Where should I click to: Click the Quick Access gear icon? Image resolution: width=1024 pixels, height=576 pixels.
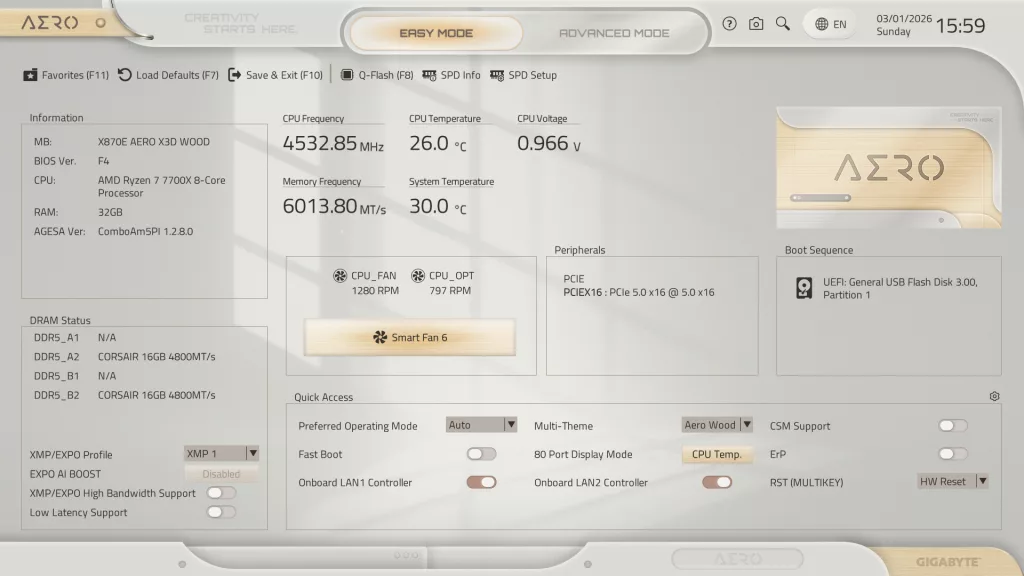coord(994,396)
